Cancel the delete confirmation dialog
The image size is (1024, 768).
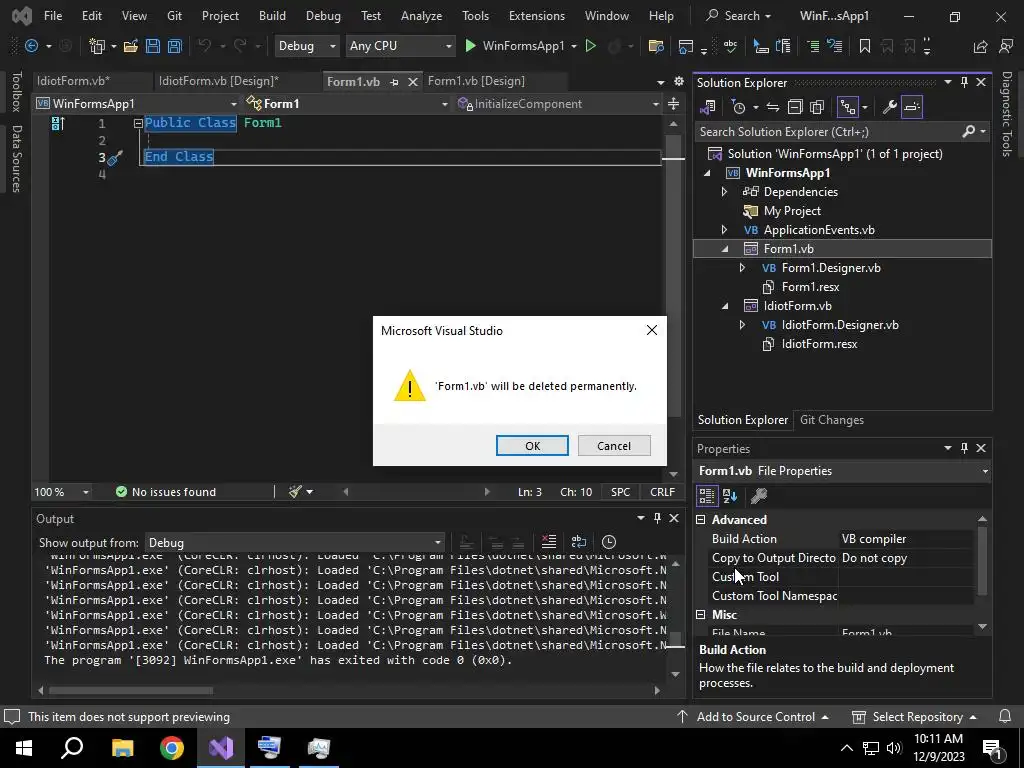click(614, 445)
